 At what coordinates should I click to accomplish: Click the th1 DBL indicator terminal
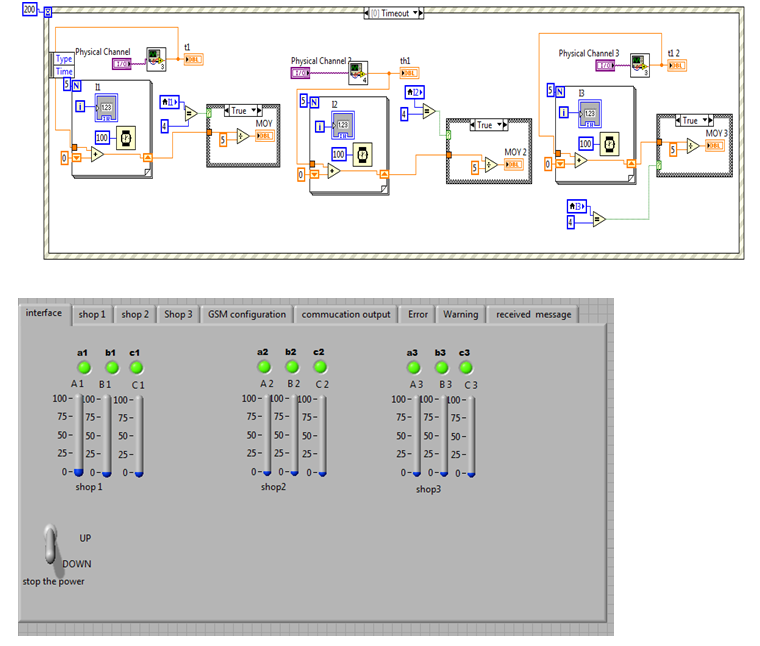[x=410, y=73]
